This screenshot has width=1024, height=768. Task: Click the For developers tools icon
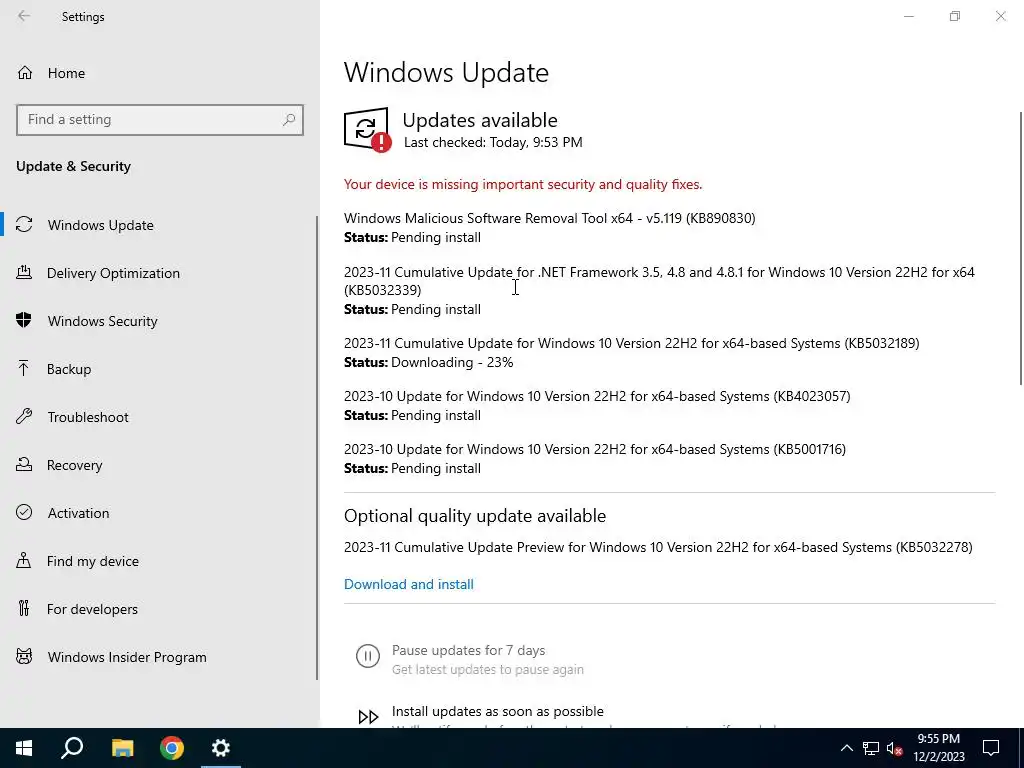[24, 609]
